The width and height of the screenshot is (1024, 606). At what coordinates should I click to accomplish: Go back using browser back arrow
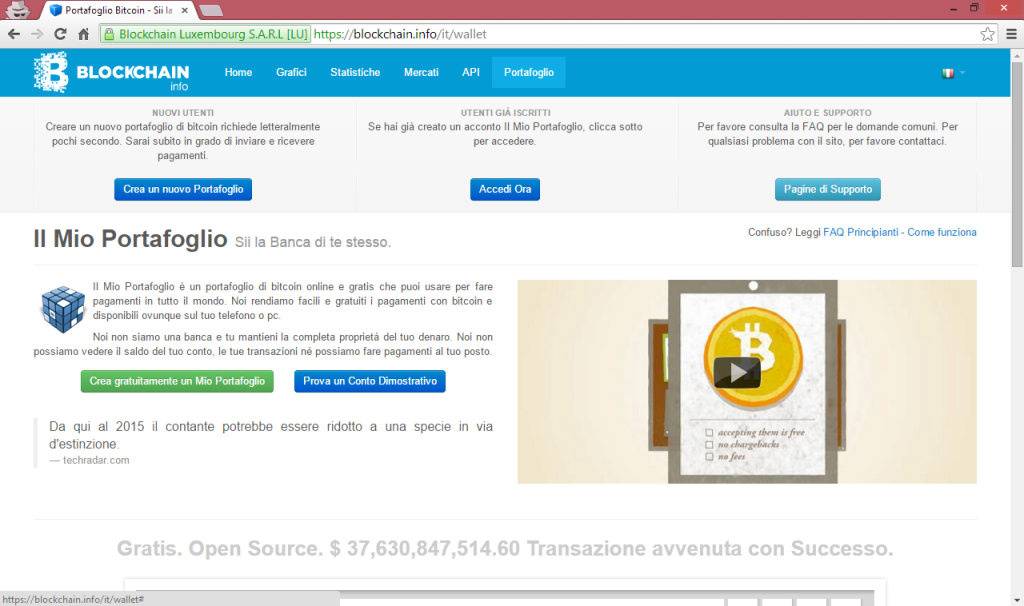(x=14, y=34)
